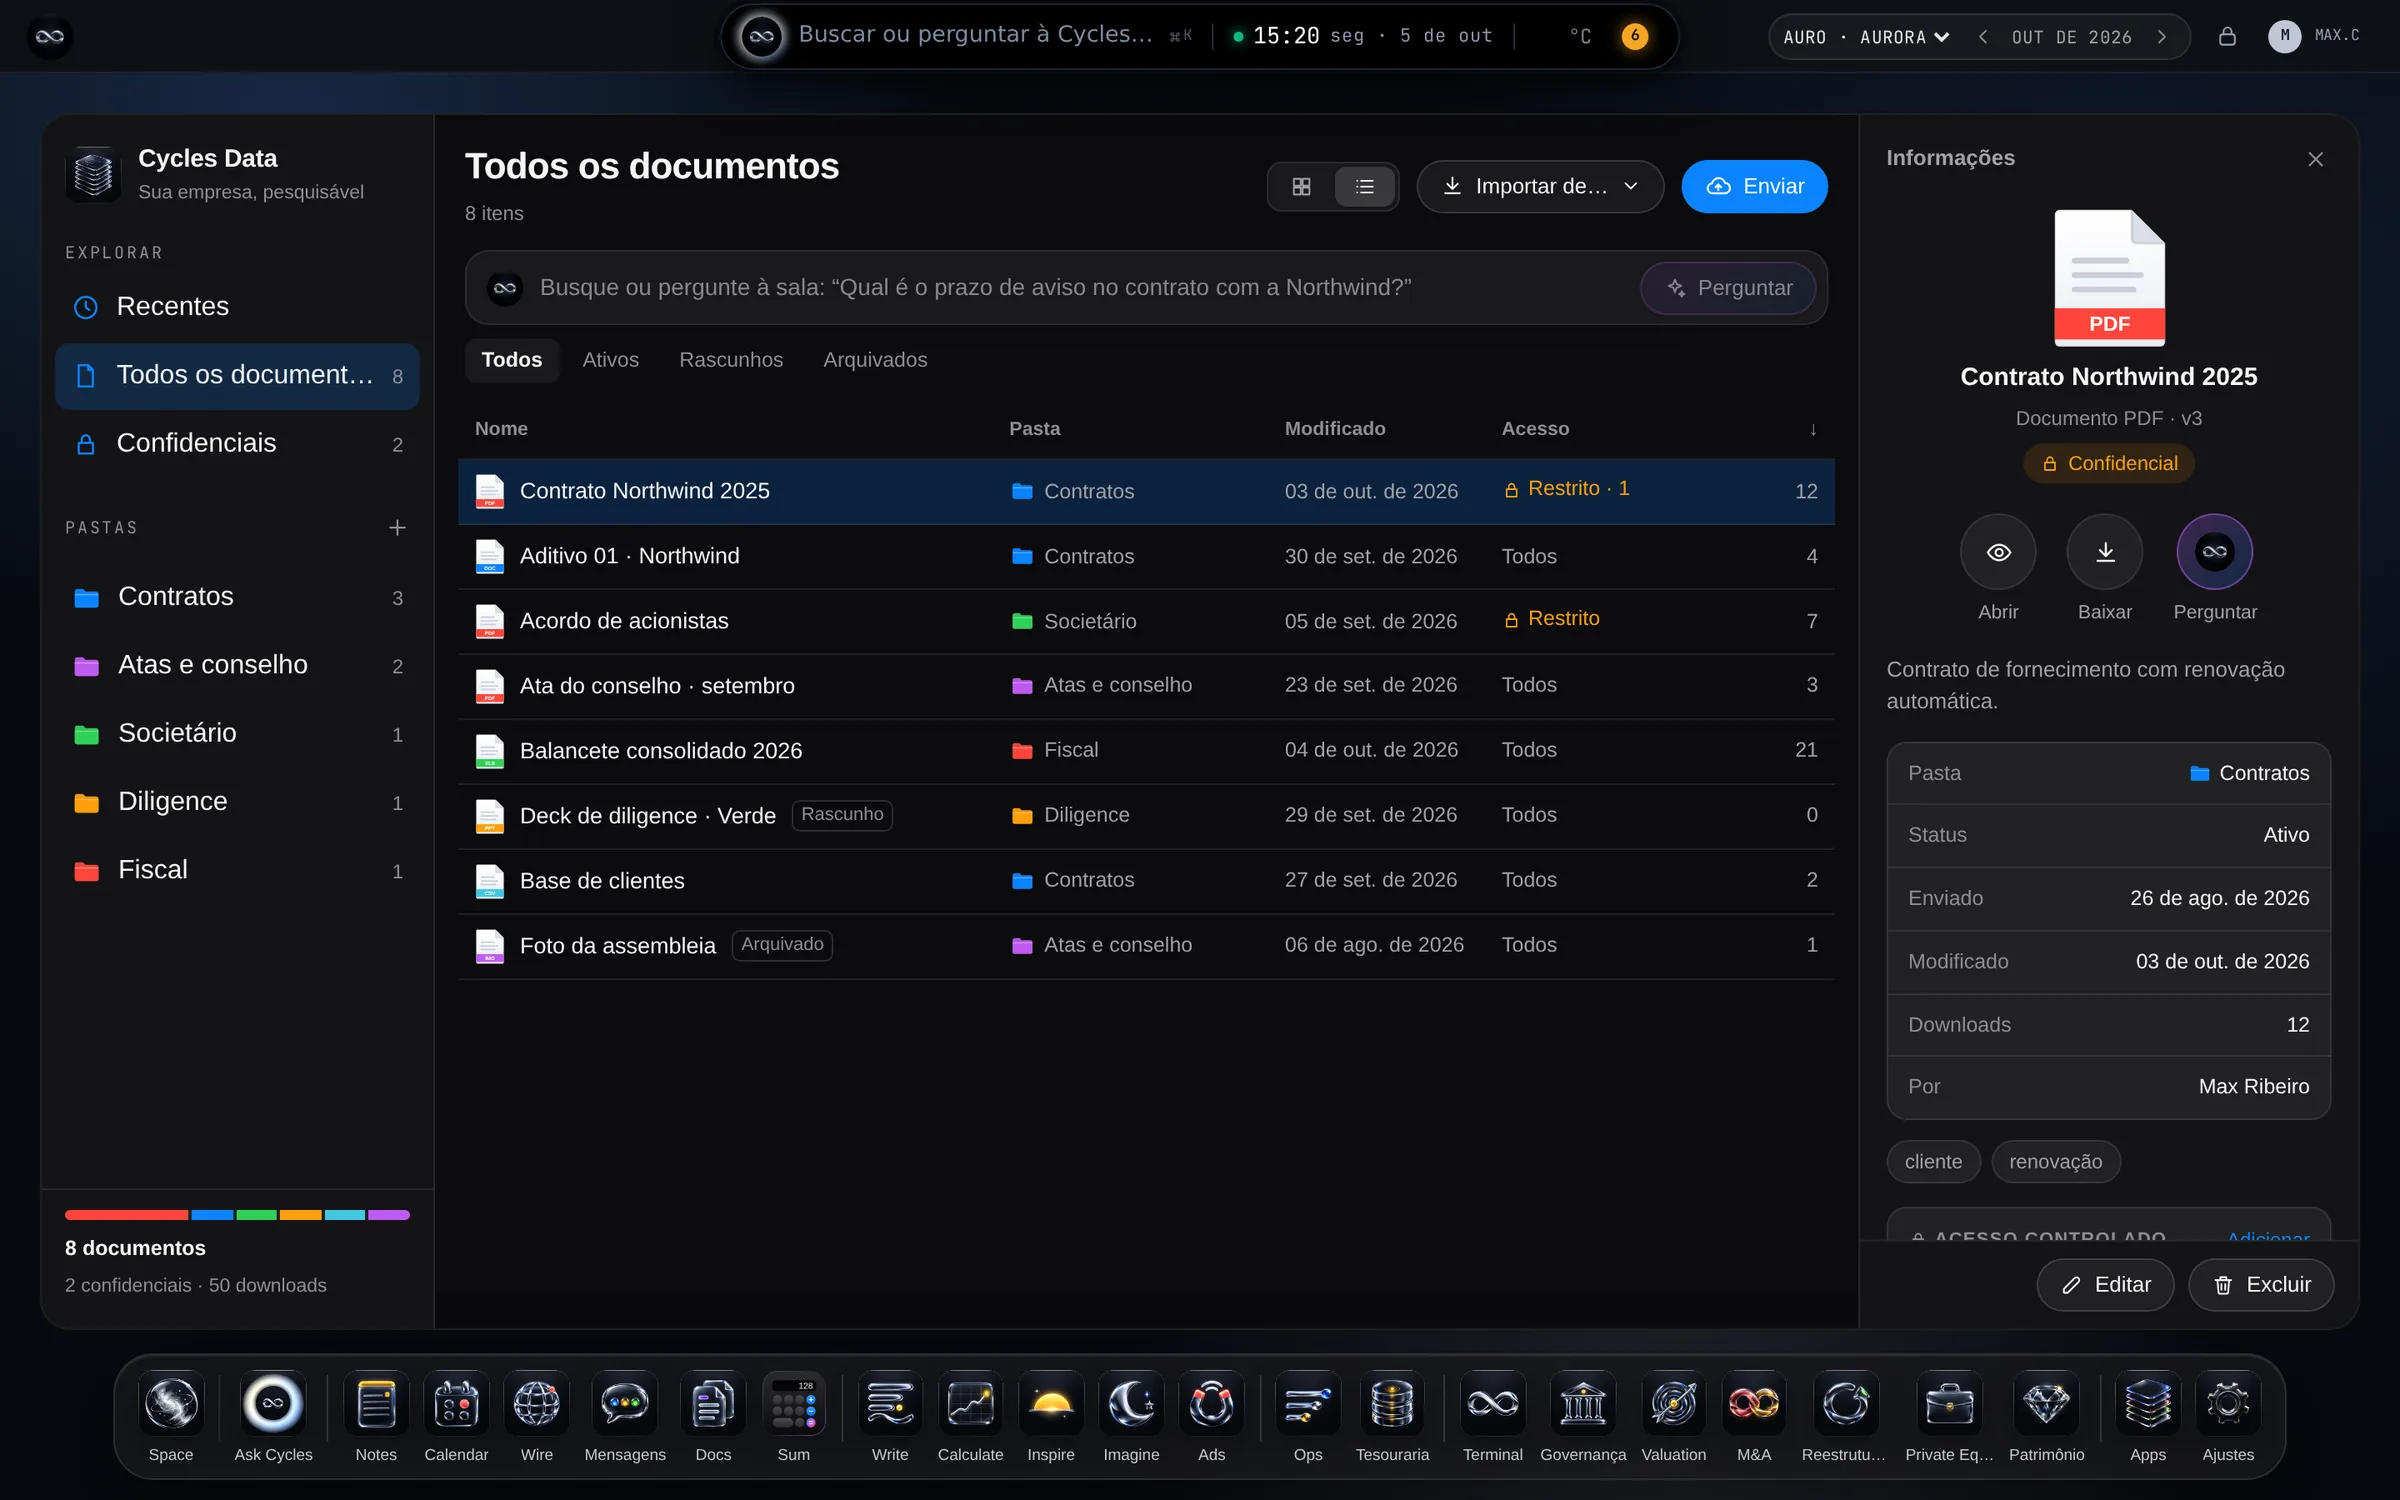Open the notification badge showing 6

(x=1634, y=36)
